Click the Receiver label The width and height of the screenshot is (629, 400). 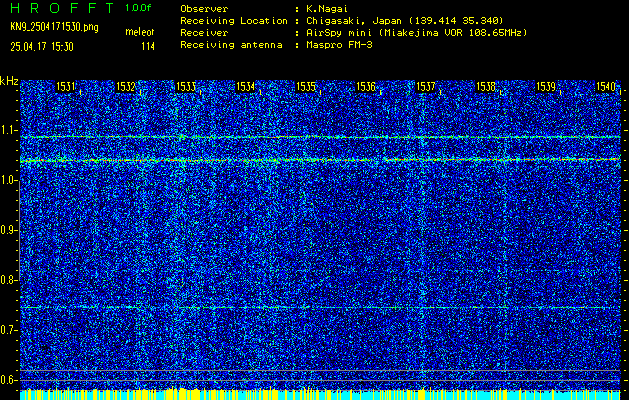click(x=204, y=33)
